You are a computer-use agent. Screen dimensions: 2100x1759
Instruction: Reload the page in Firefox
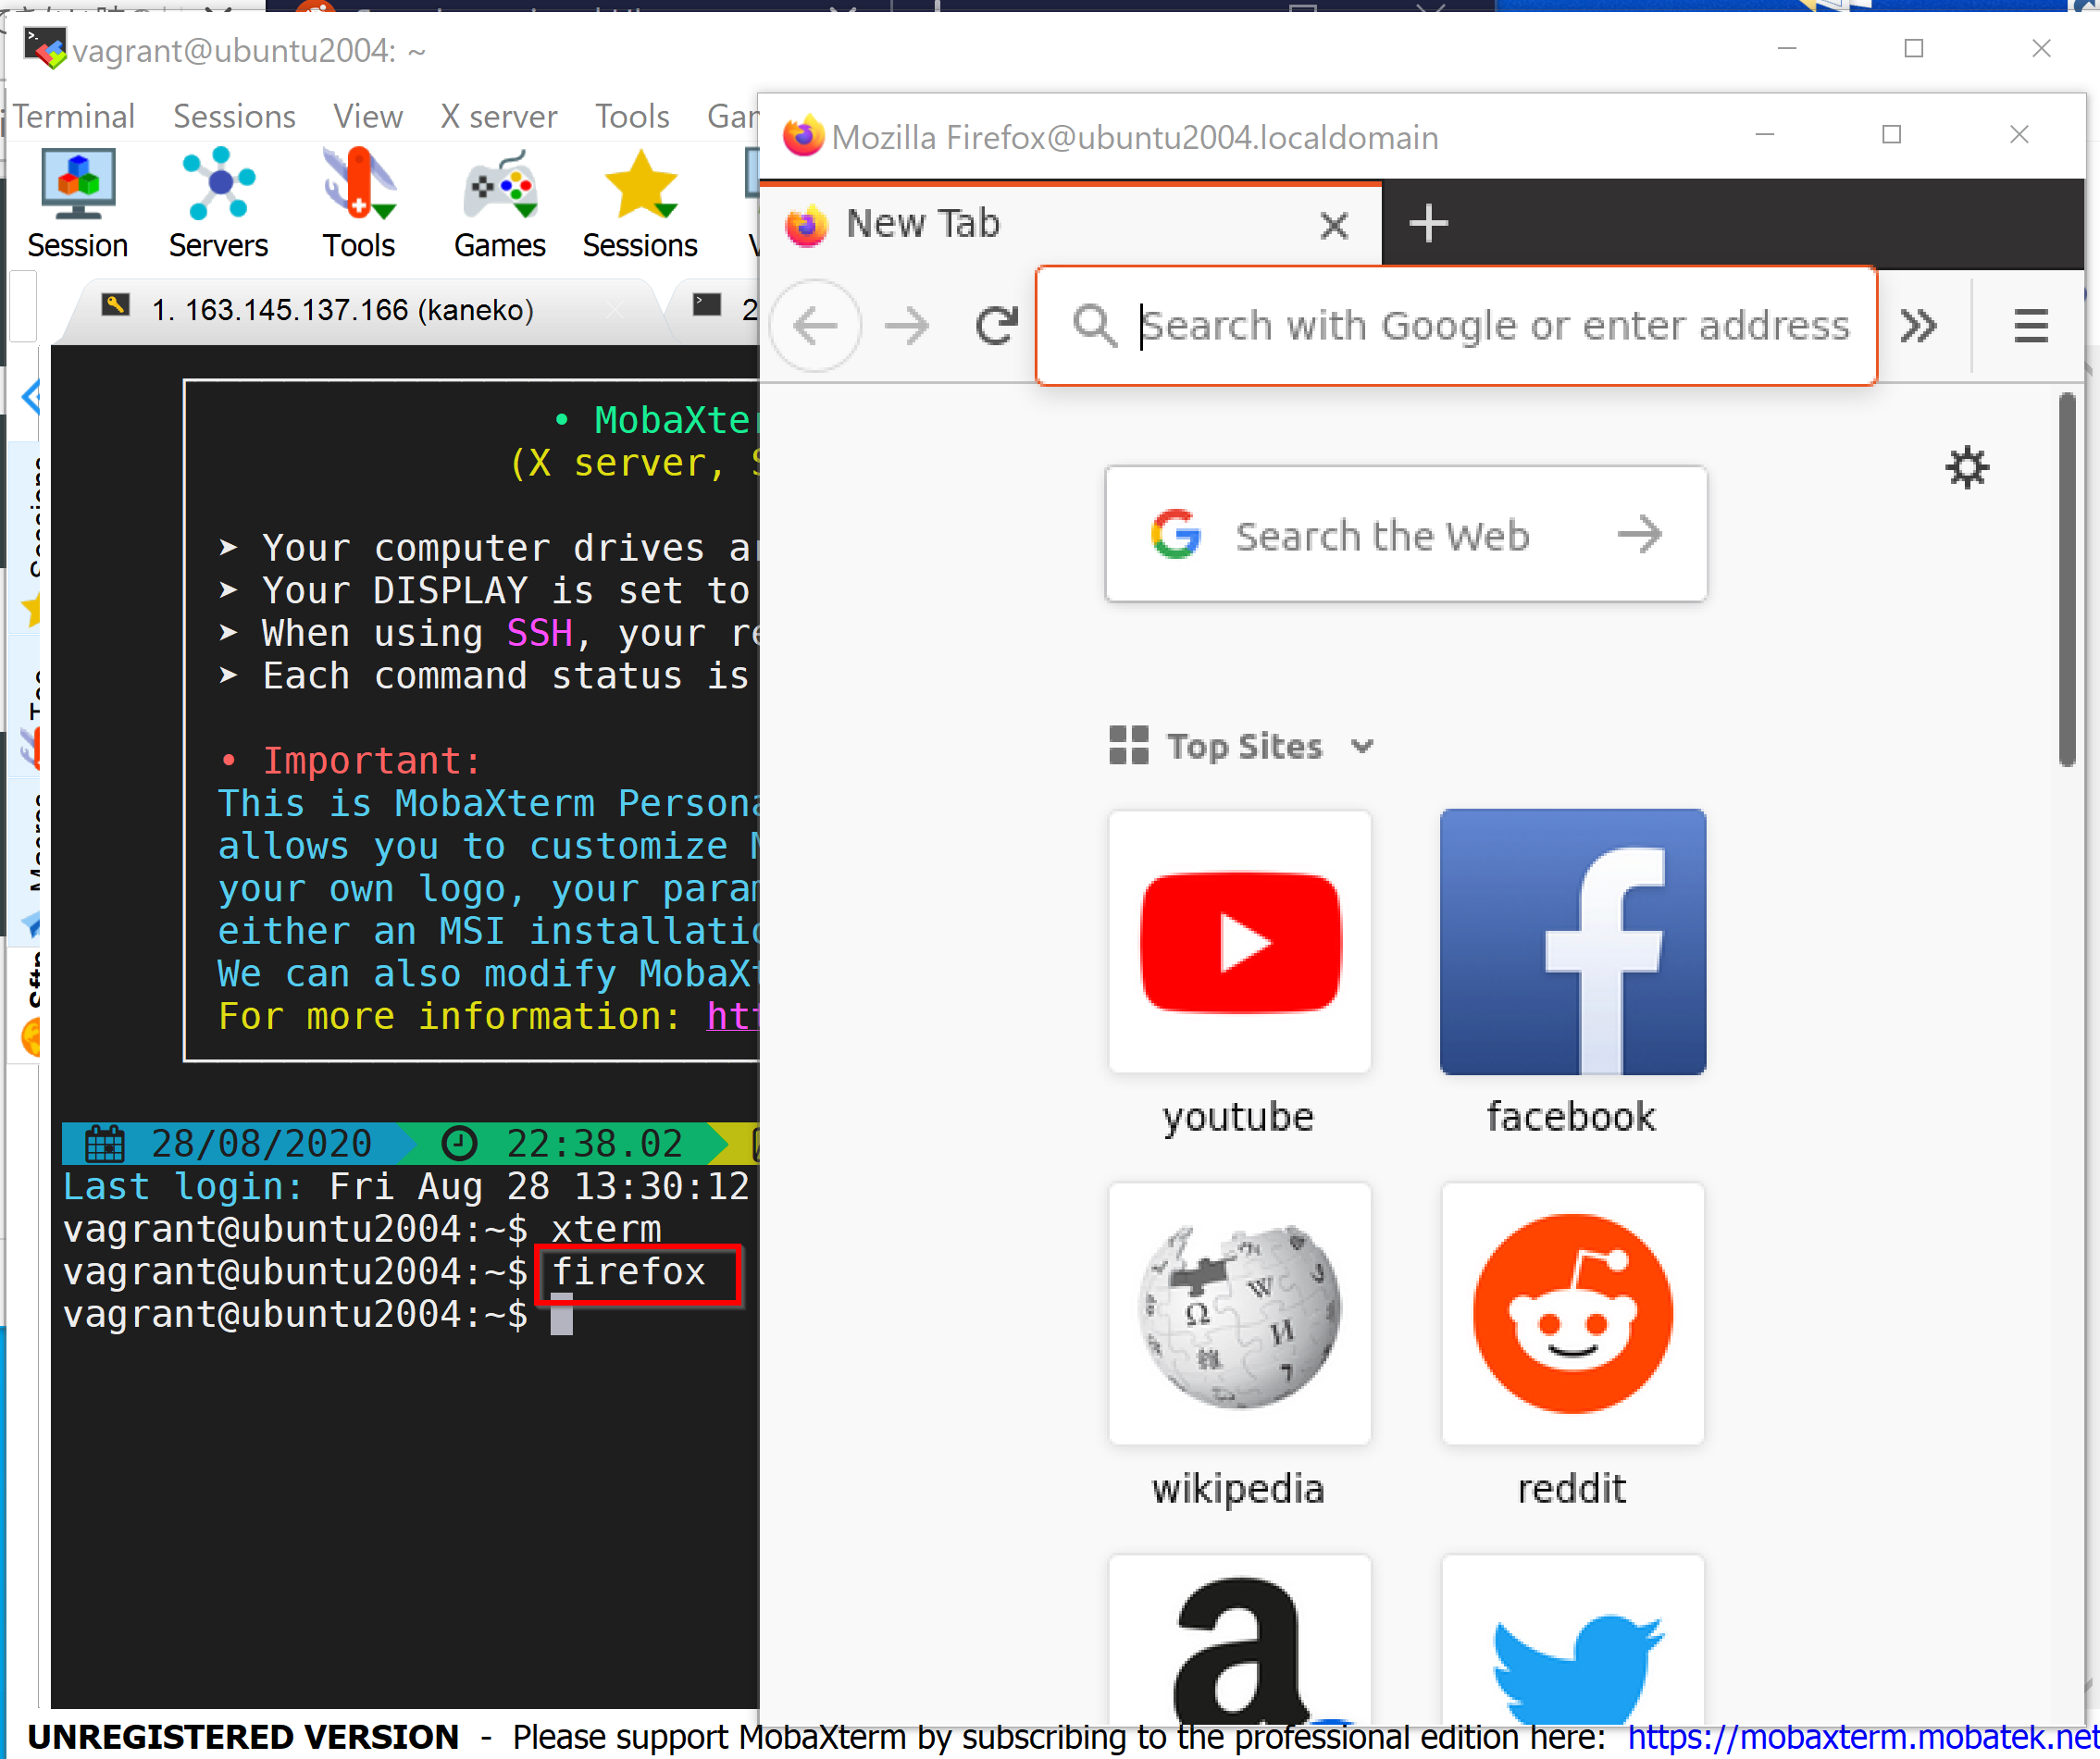click(996, 325)
